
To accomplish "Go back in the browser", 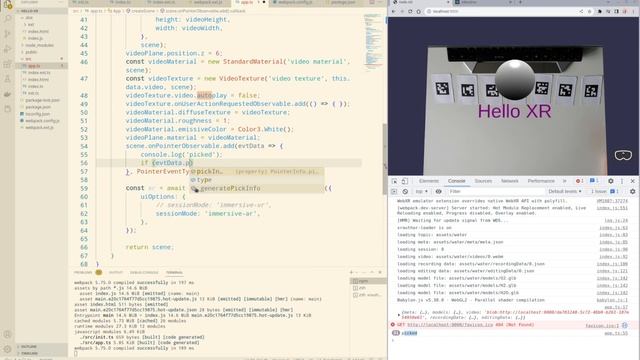I will [x=393, y=11].
